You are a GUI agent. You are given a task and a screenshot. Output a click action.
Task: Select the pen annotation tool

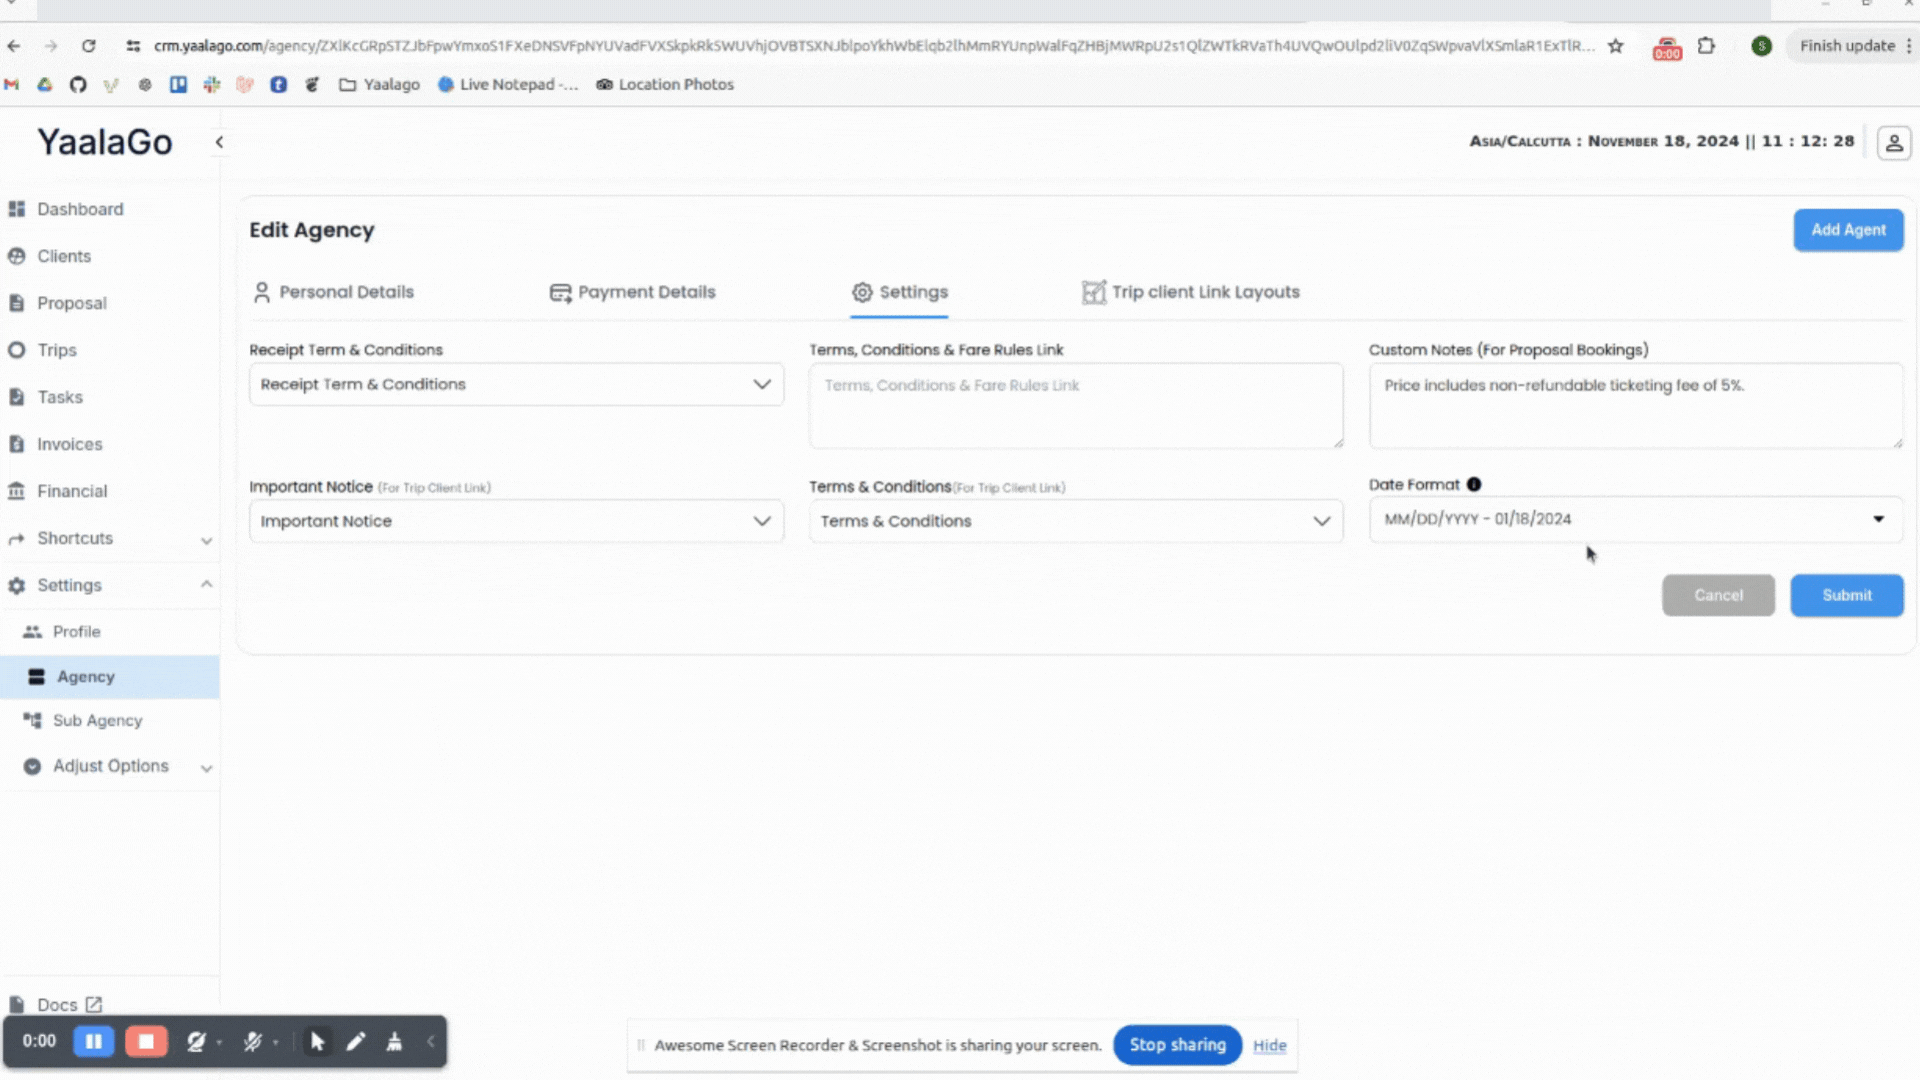356,1041
